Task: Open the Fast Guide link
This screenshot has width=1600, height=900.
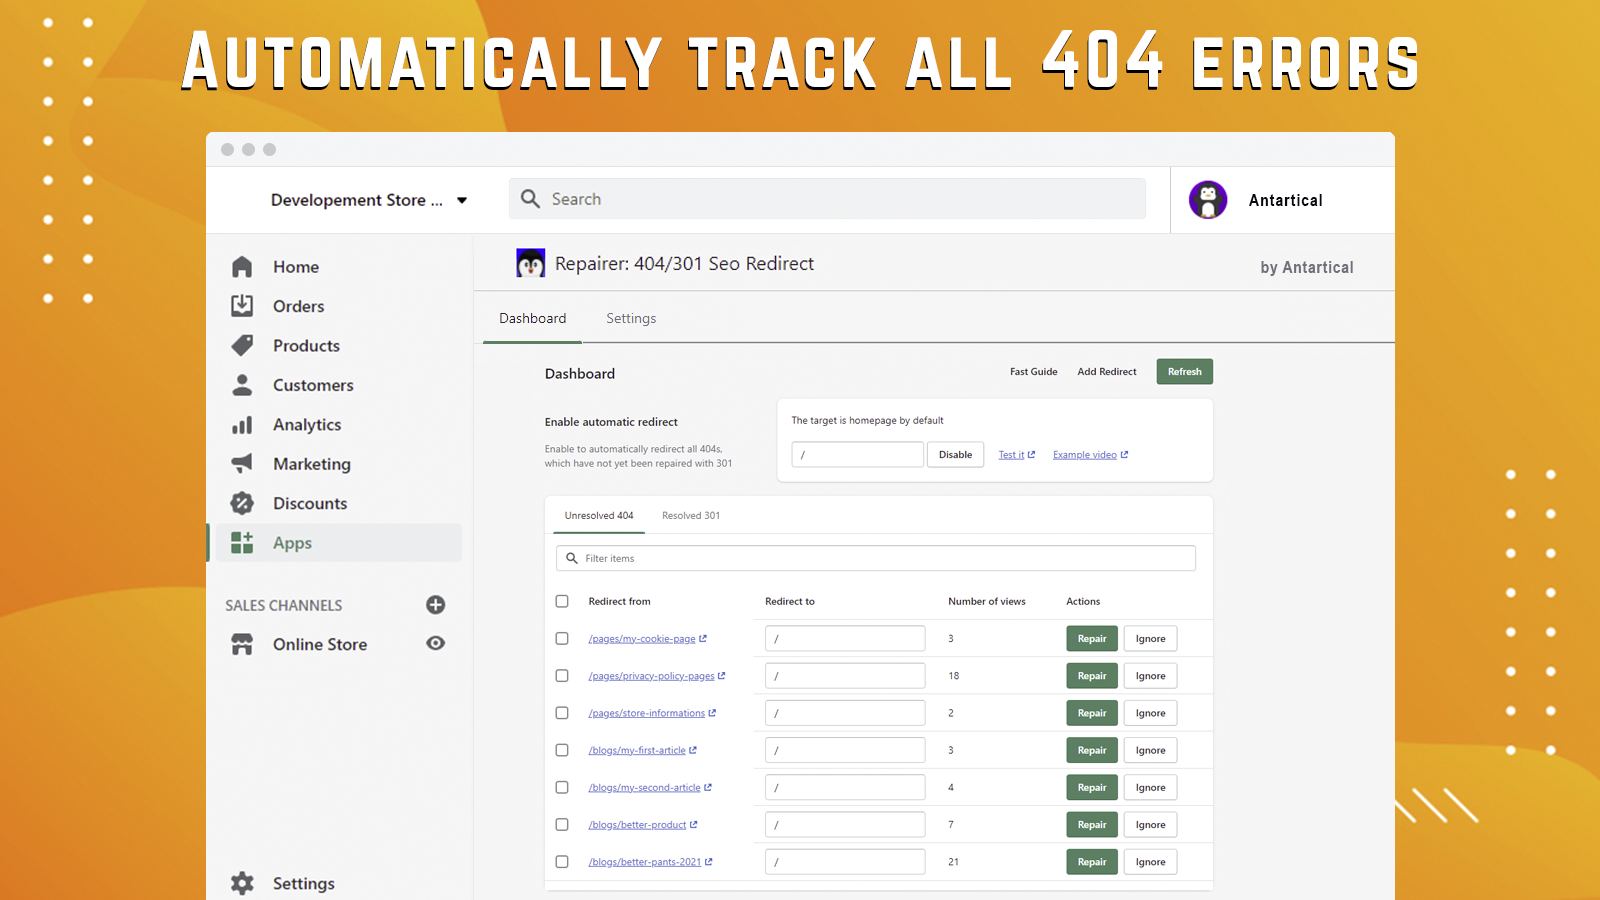Action: [x=1033, y=371]
